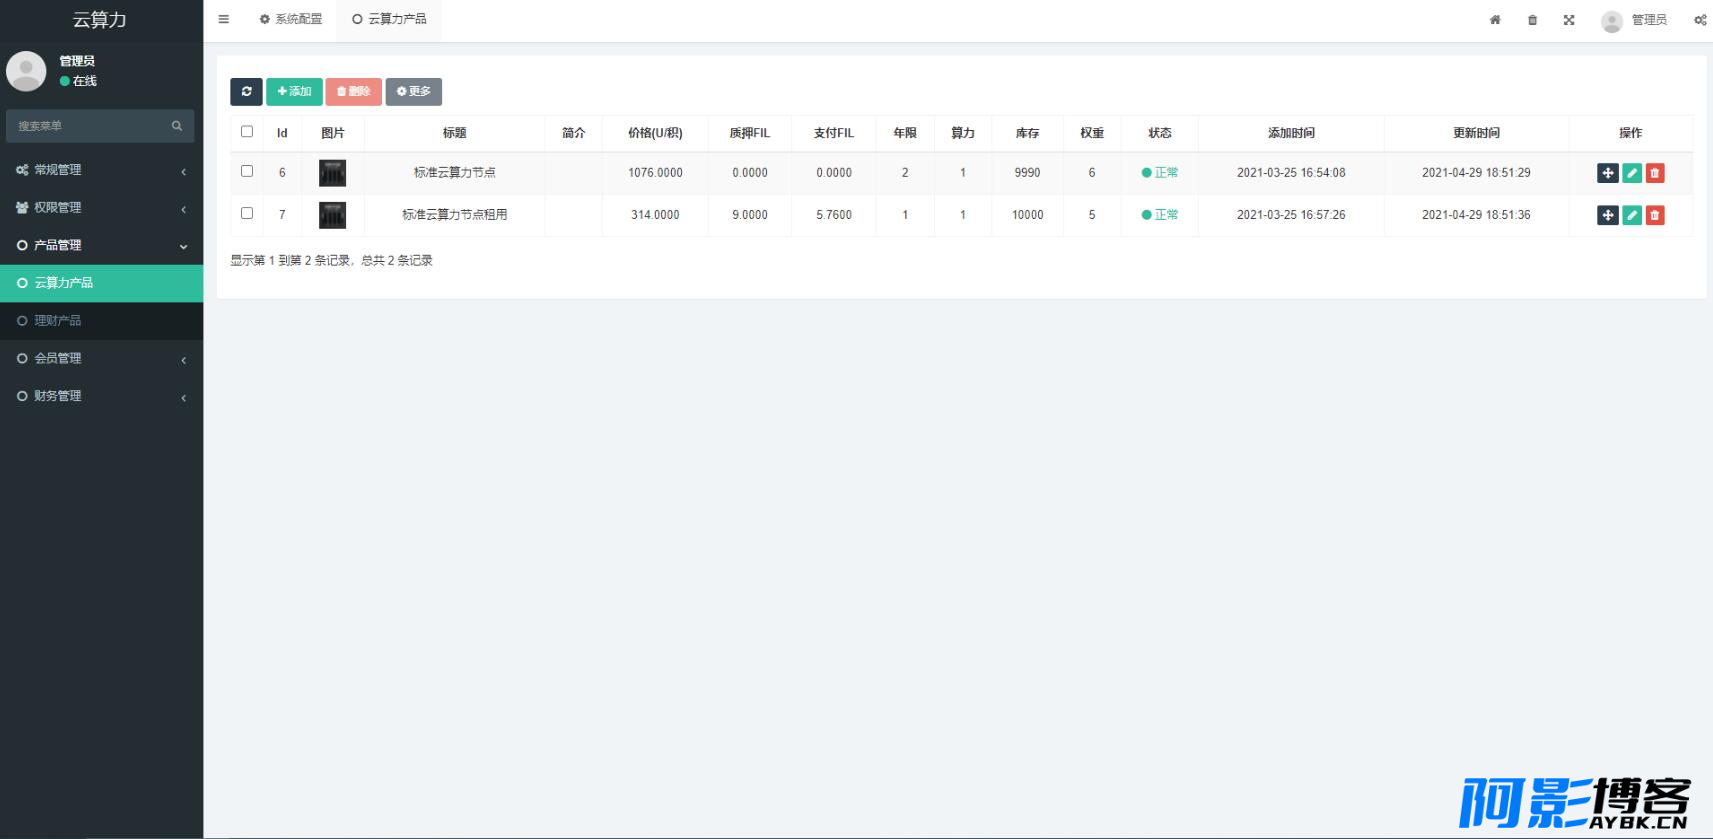
Task: Click the 正常 status of row Id 7
Action: pyautogui.click(x=1160, y=215)
